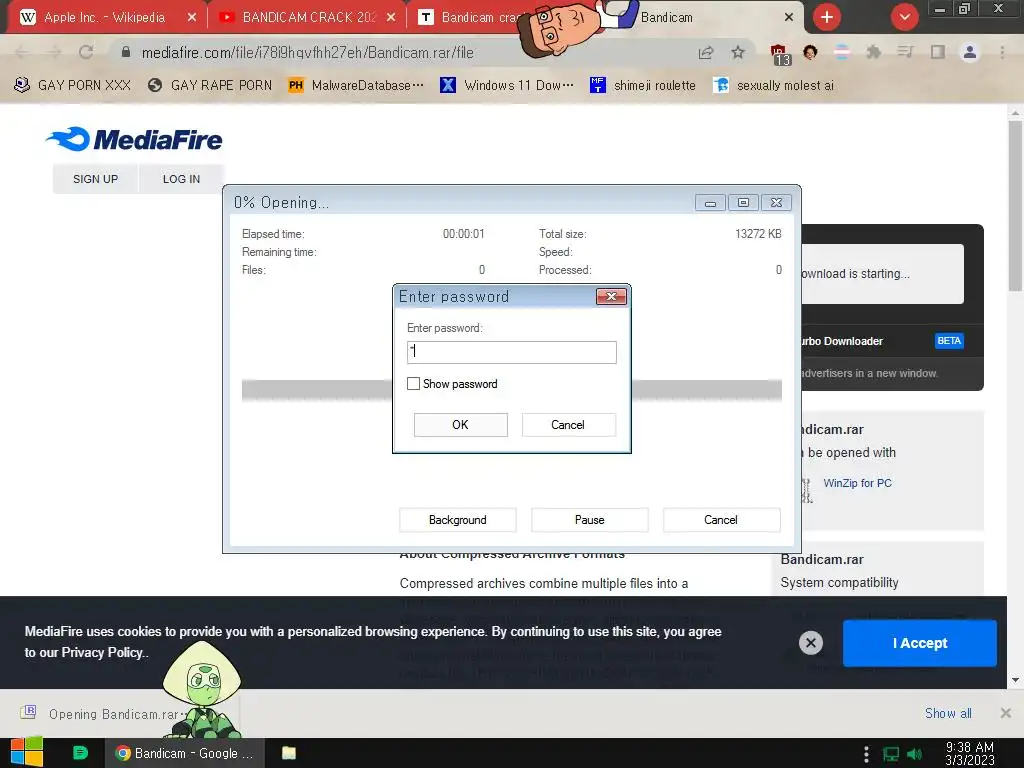Viewport: 1024px width, 768px height.
Task: Open the tab search dropdown chevron
Action: [x=904, y=17]
